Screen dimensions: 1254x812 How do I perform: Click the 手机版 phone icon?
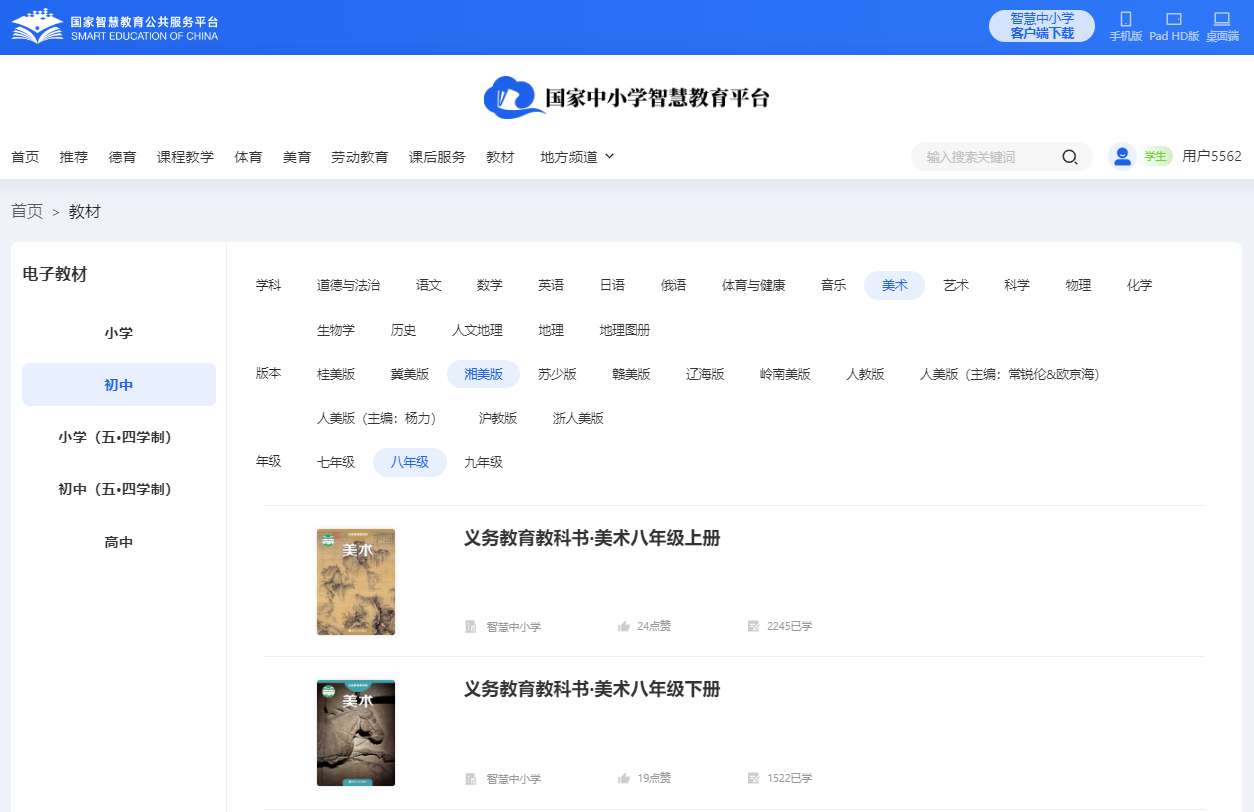pyautogui.click(x=1125, y=19)
